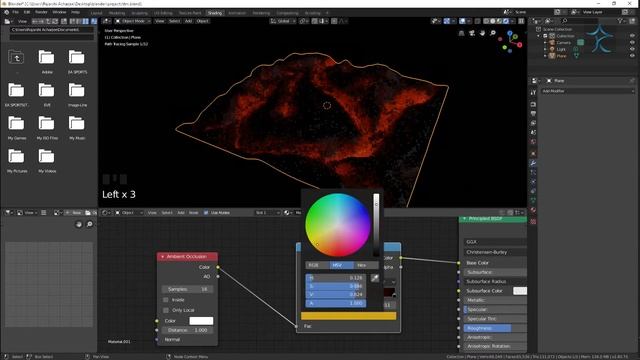Click the zoom magnifier in the image editor
Screen dimensions: 640x360
(x=89, y=224)
